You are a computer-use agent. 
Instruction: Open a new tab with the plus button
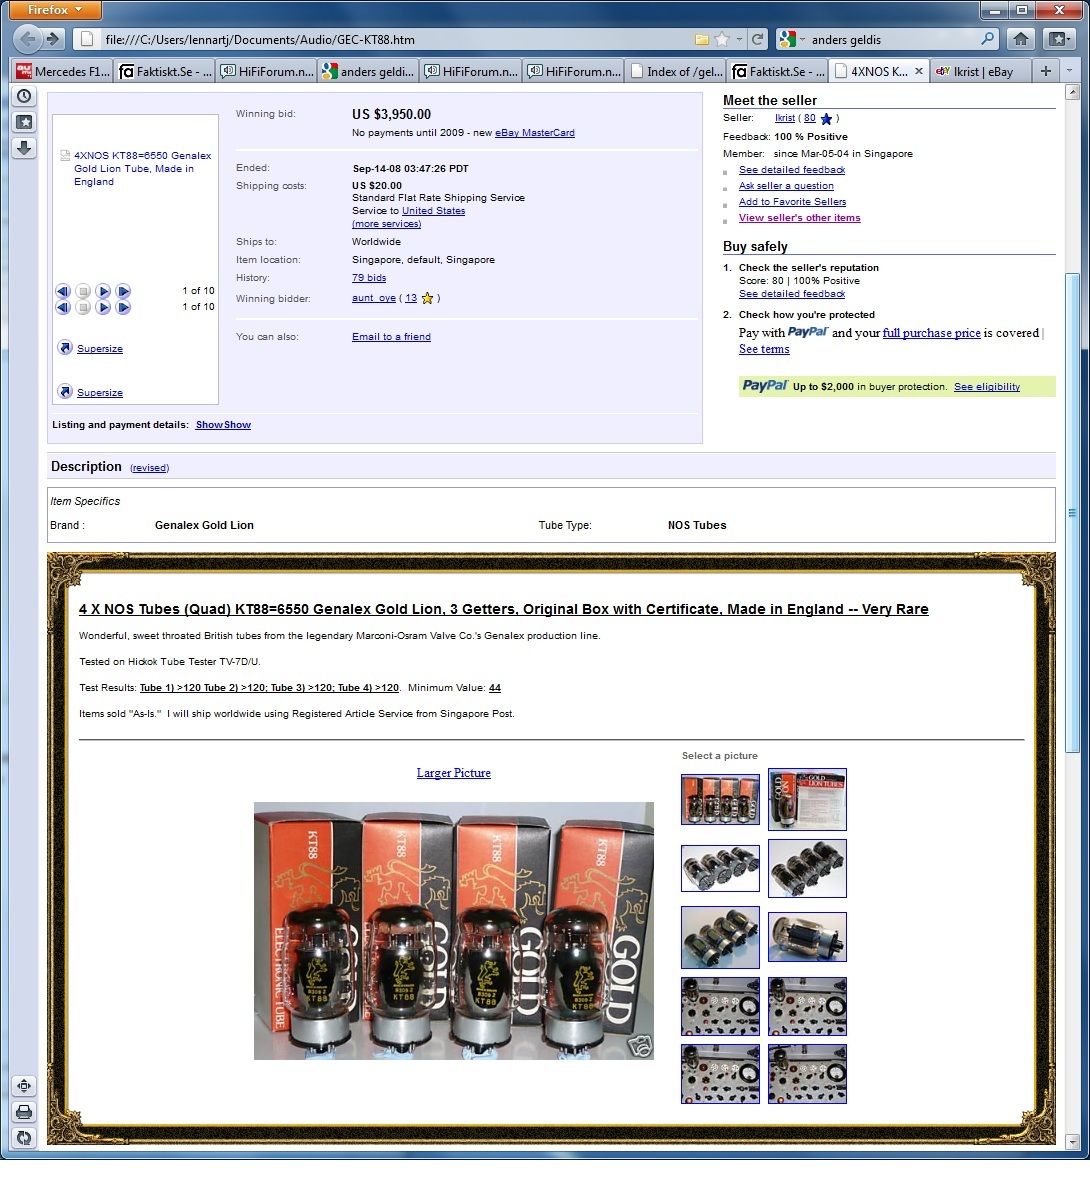click(1046, 71)
